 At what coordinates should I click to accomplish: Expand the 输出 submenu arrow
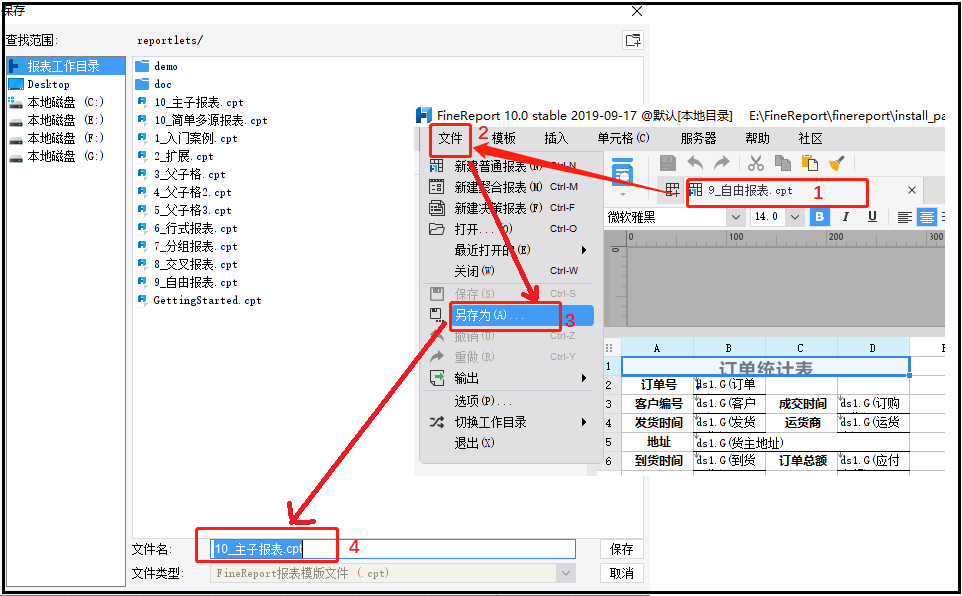[x=584, y=378]
